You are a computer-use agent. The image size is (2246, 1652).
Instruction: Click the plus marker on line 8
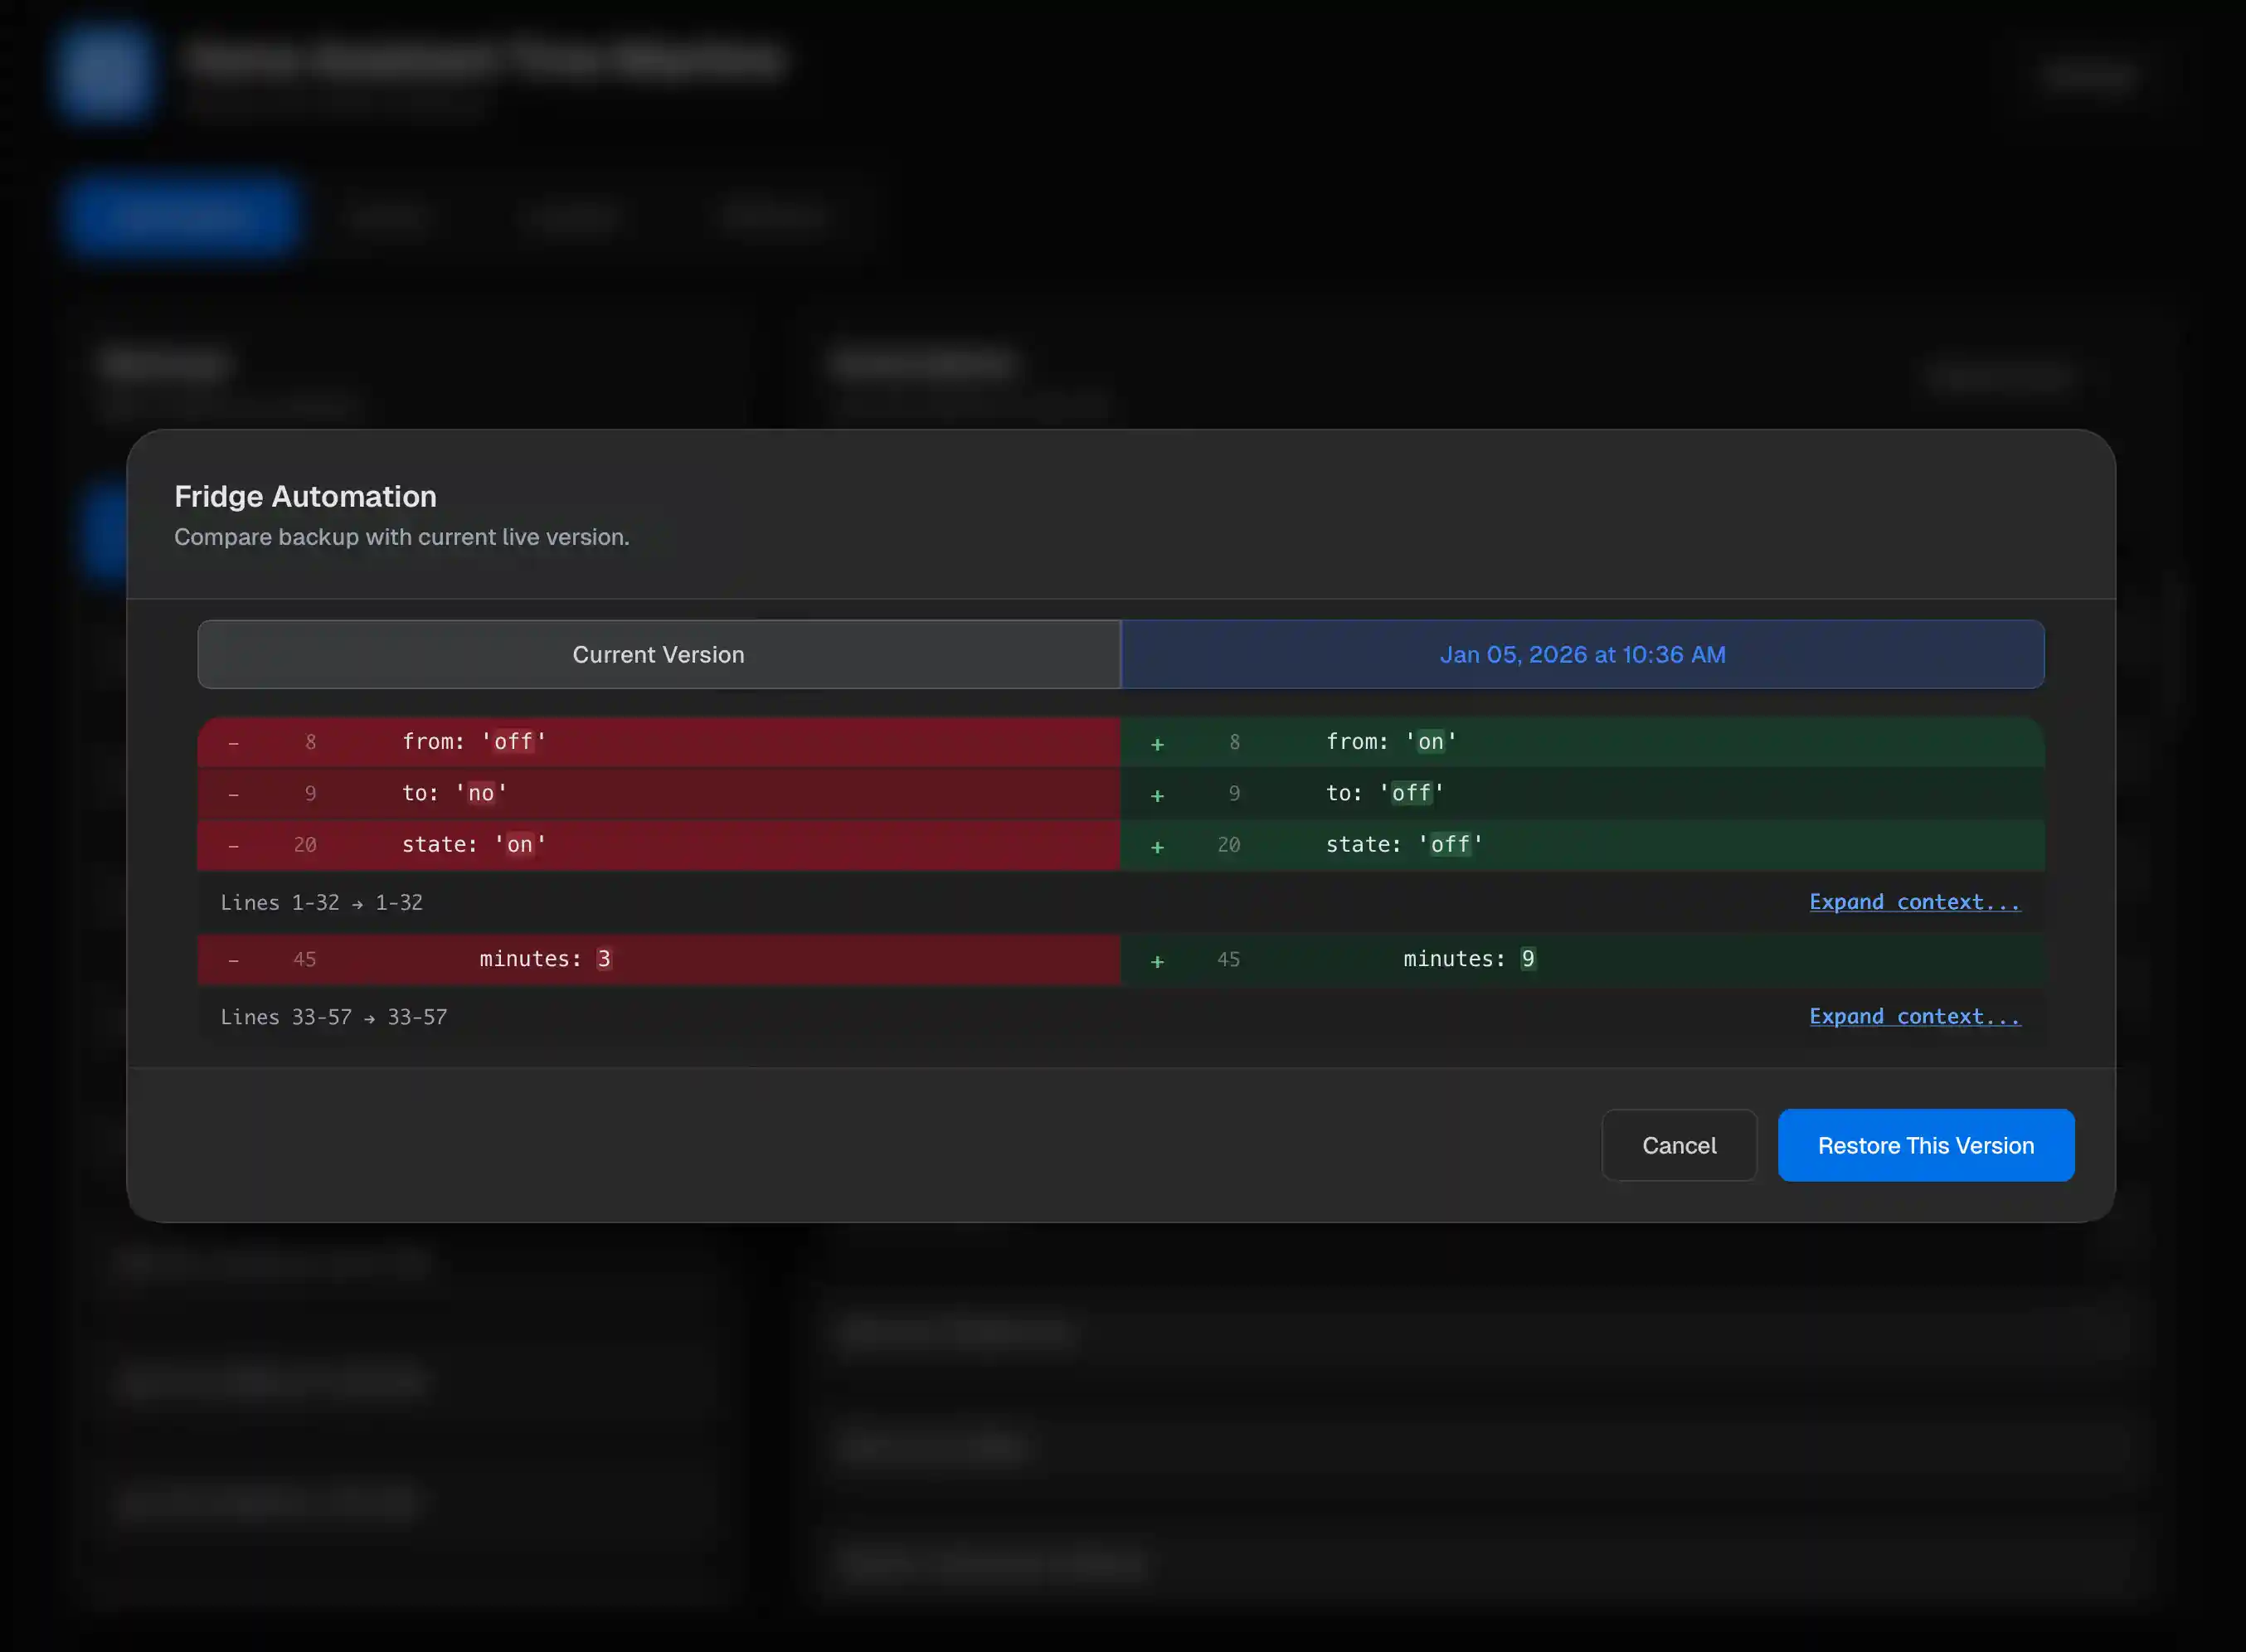[x=1157, y=743]
